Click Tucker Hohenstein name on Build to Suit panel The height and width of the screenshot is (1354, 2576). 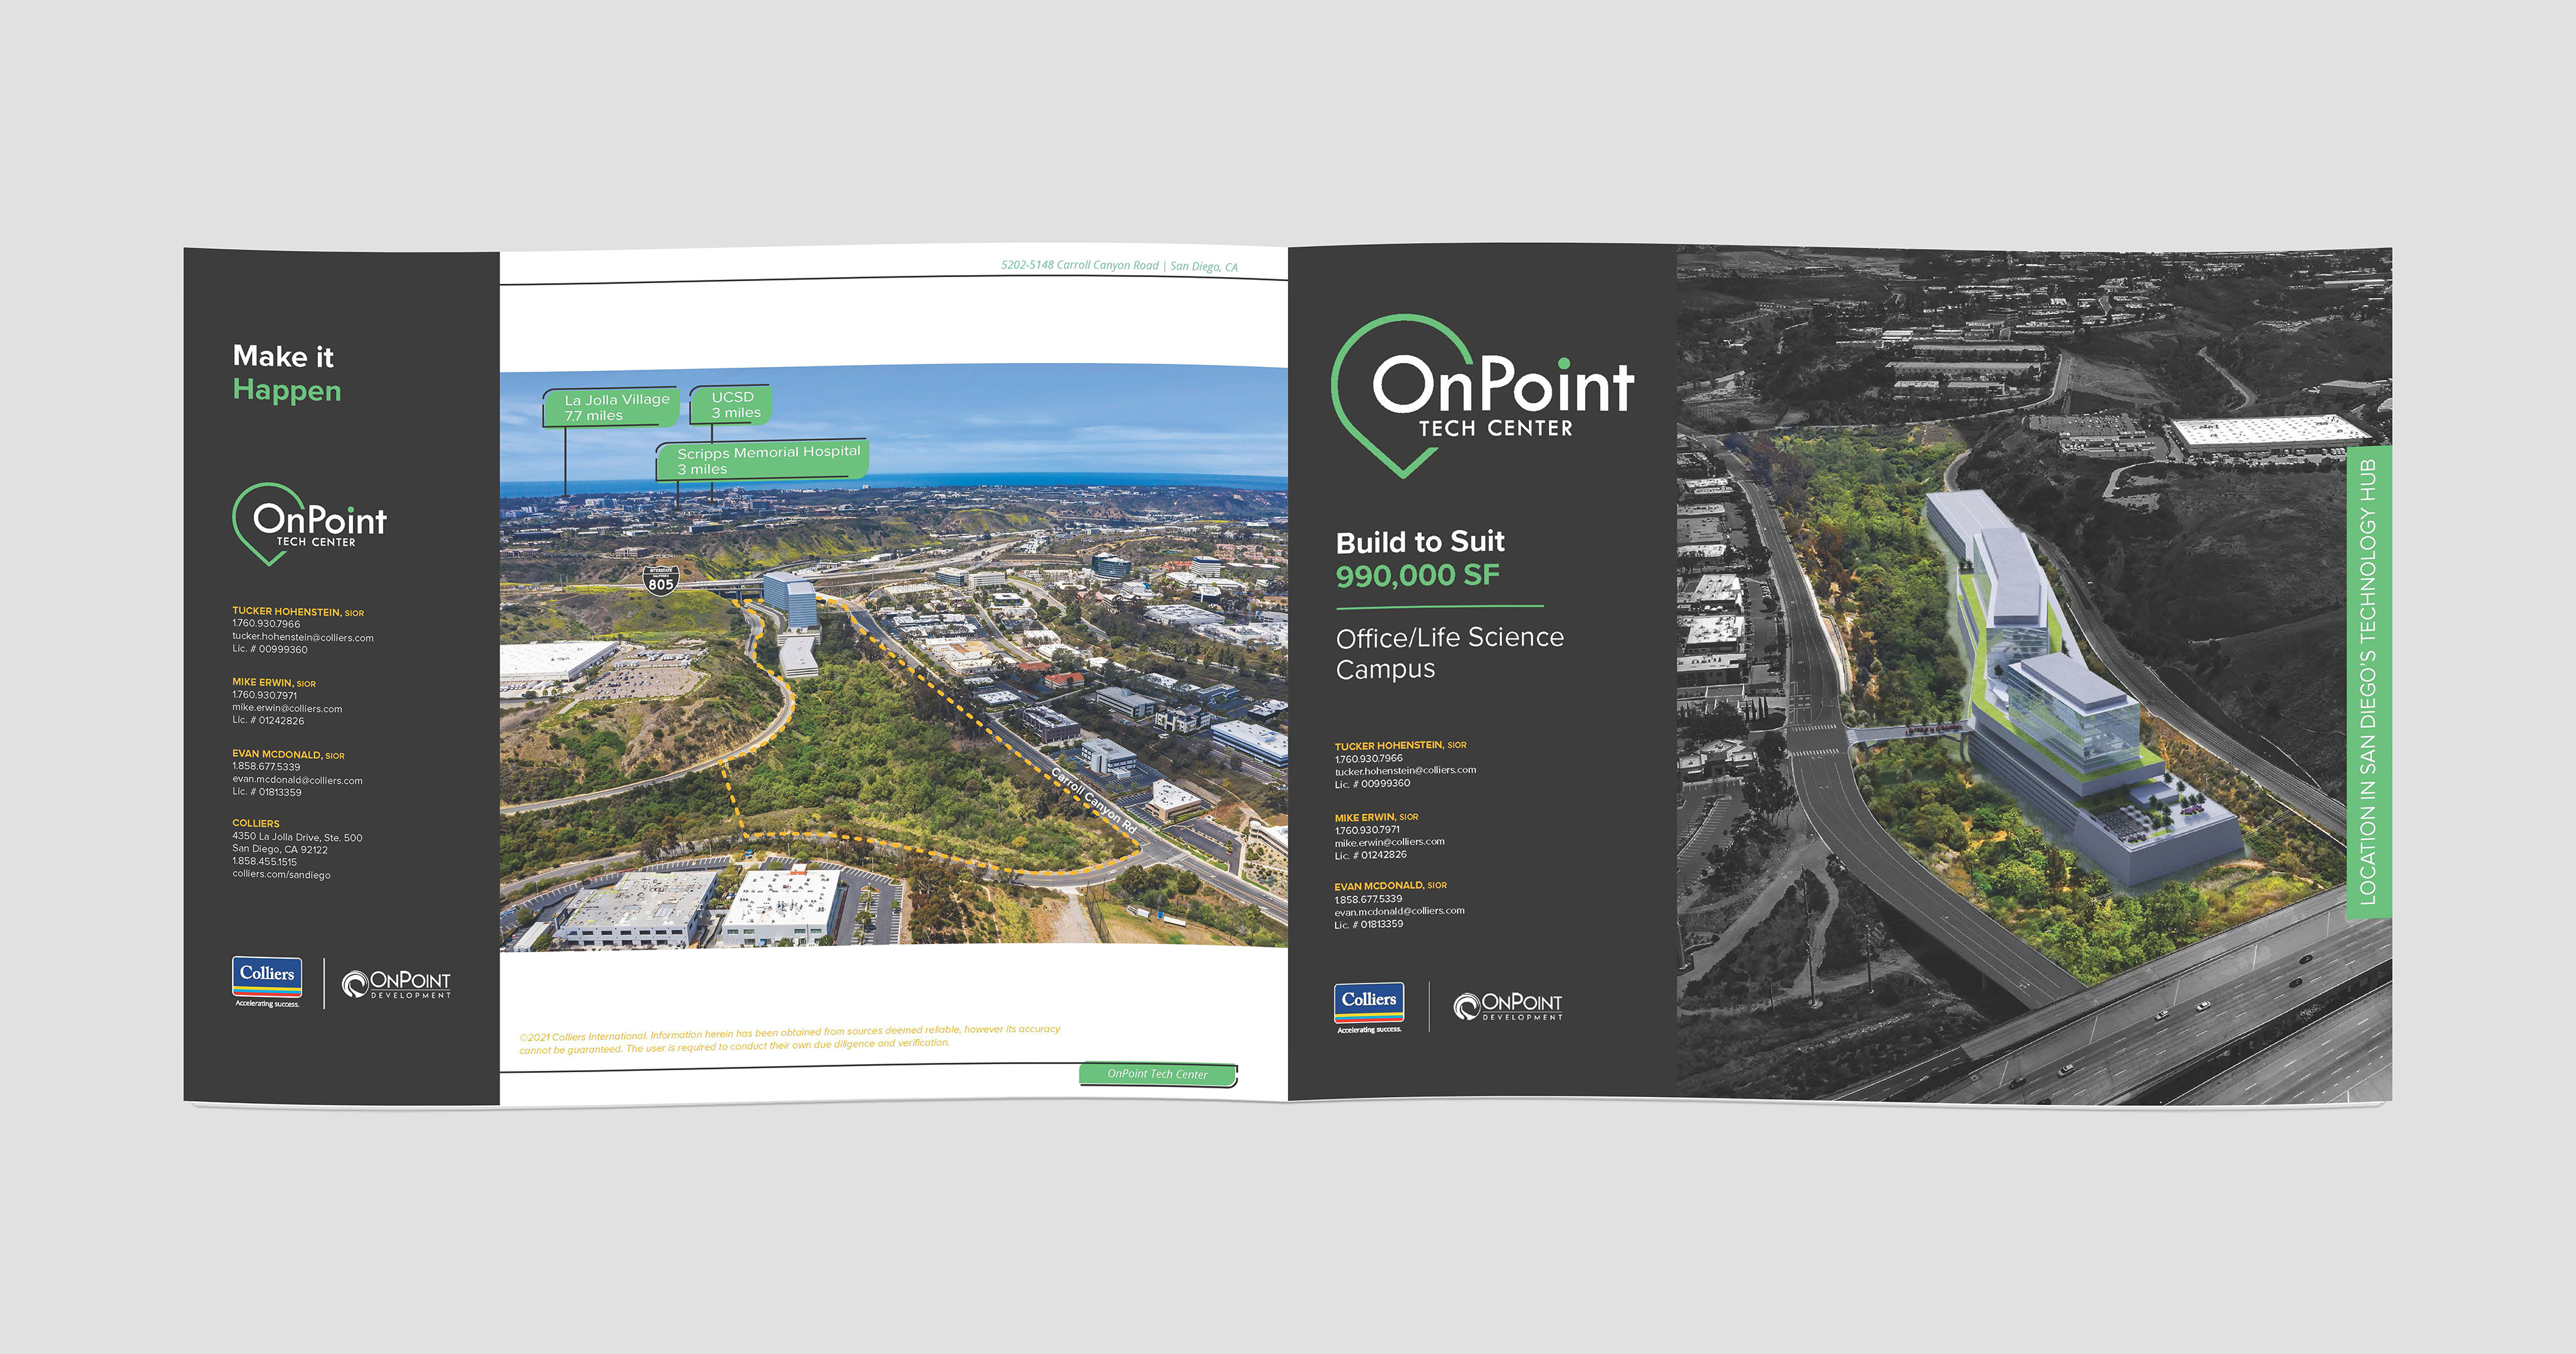(x=1400, y=745)
